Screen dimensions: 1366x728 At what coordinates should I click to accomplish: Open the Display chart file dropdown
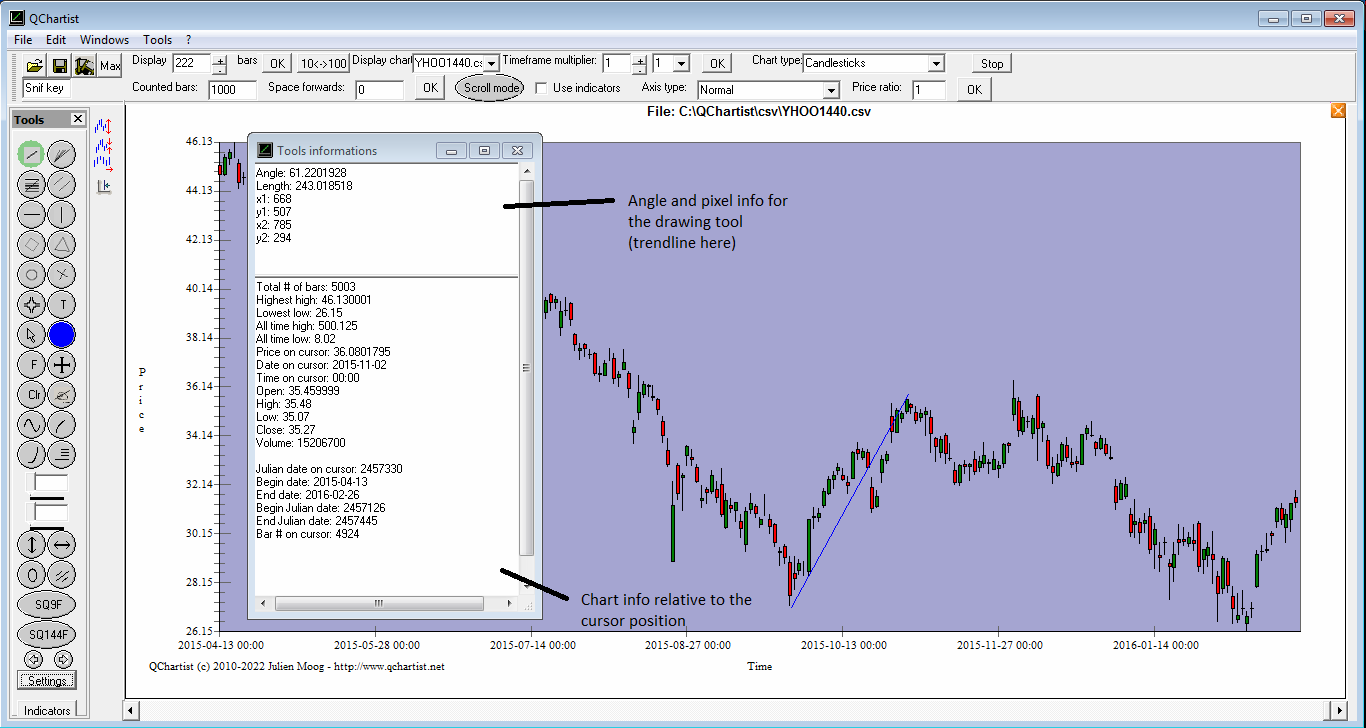point(491,64)
